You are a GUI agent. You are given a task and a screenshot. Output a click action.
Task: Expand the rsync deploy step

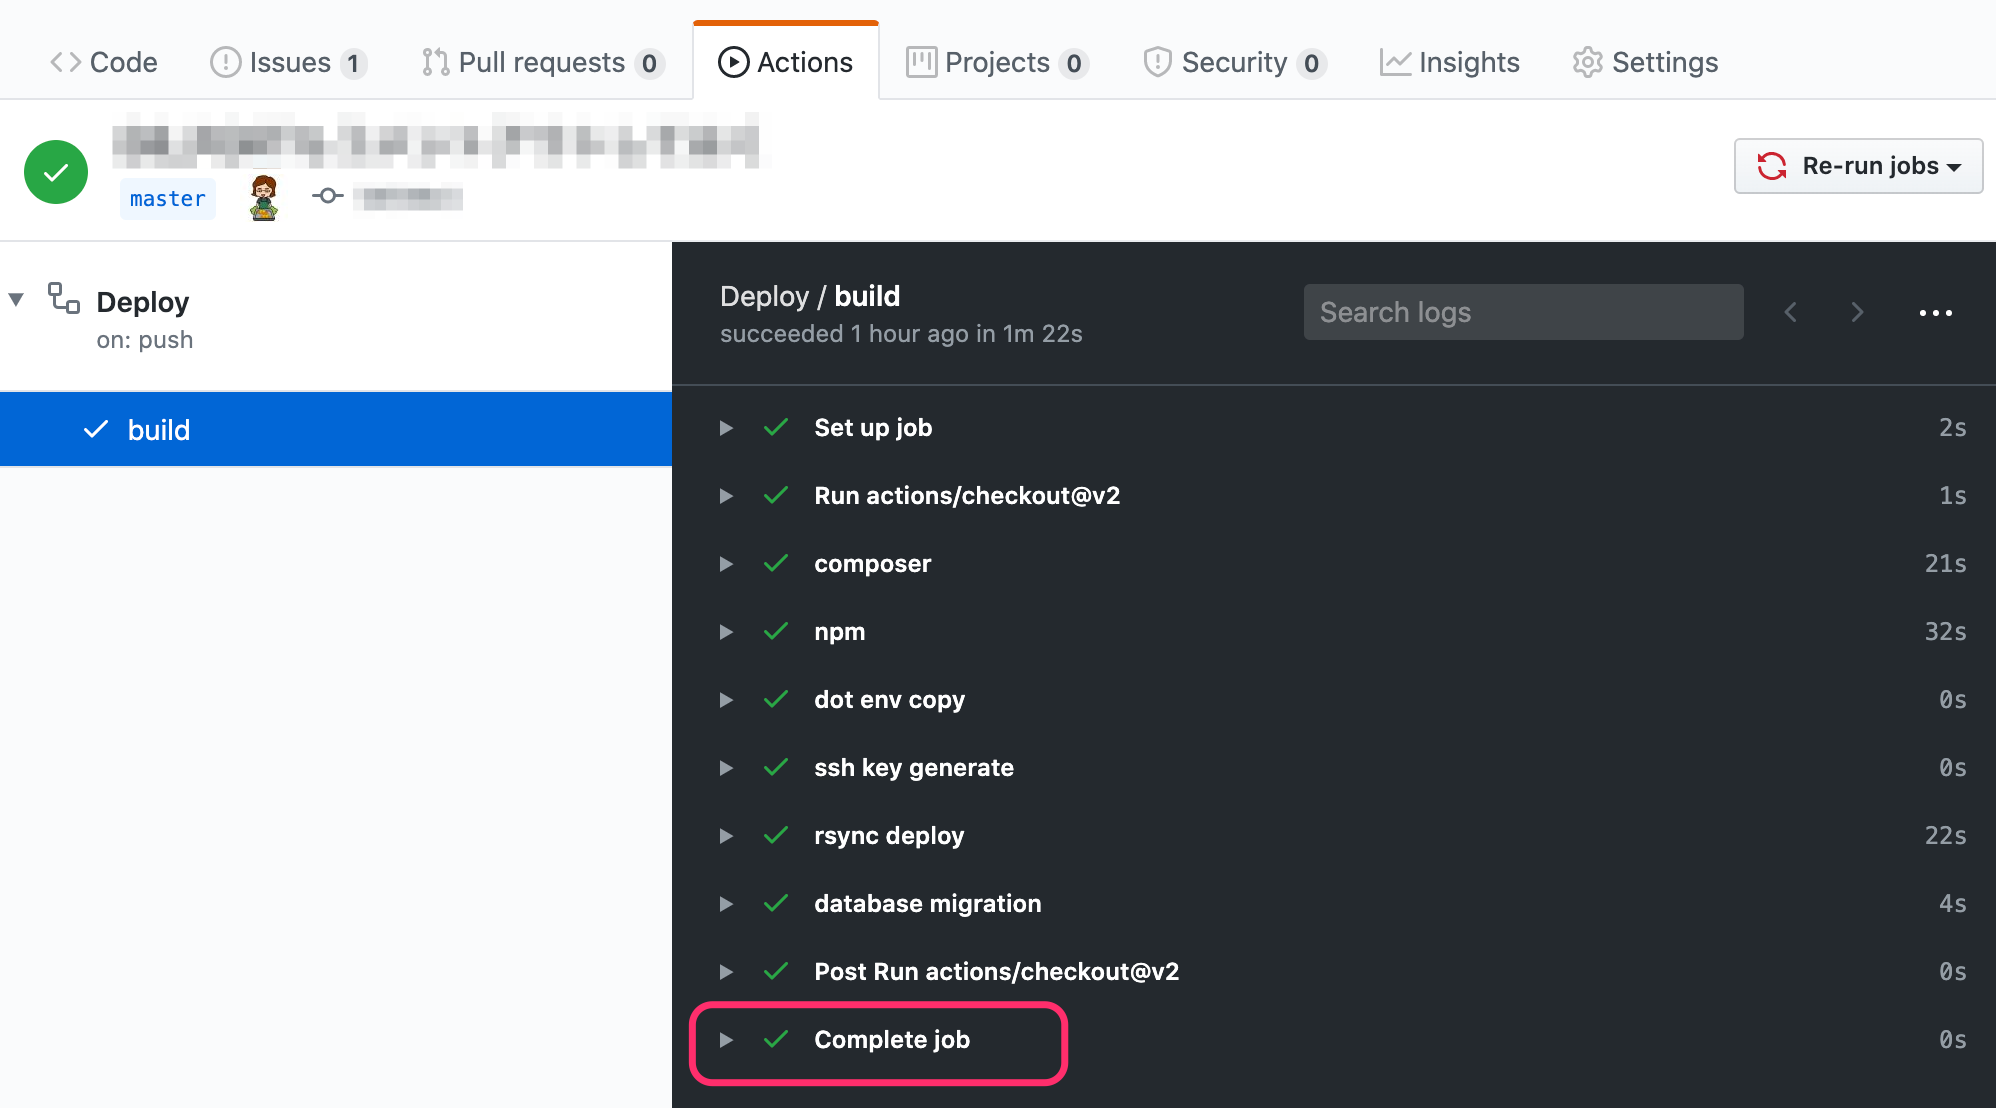[x=726, y=836]
